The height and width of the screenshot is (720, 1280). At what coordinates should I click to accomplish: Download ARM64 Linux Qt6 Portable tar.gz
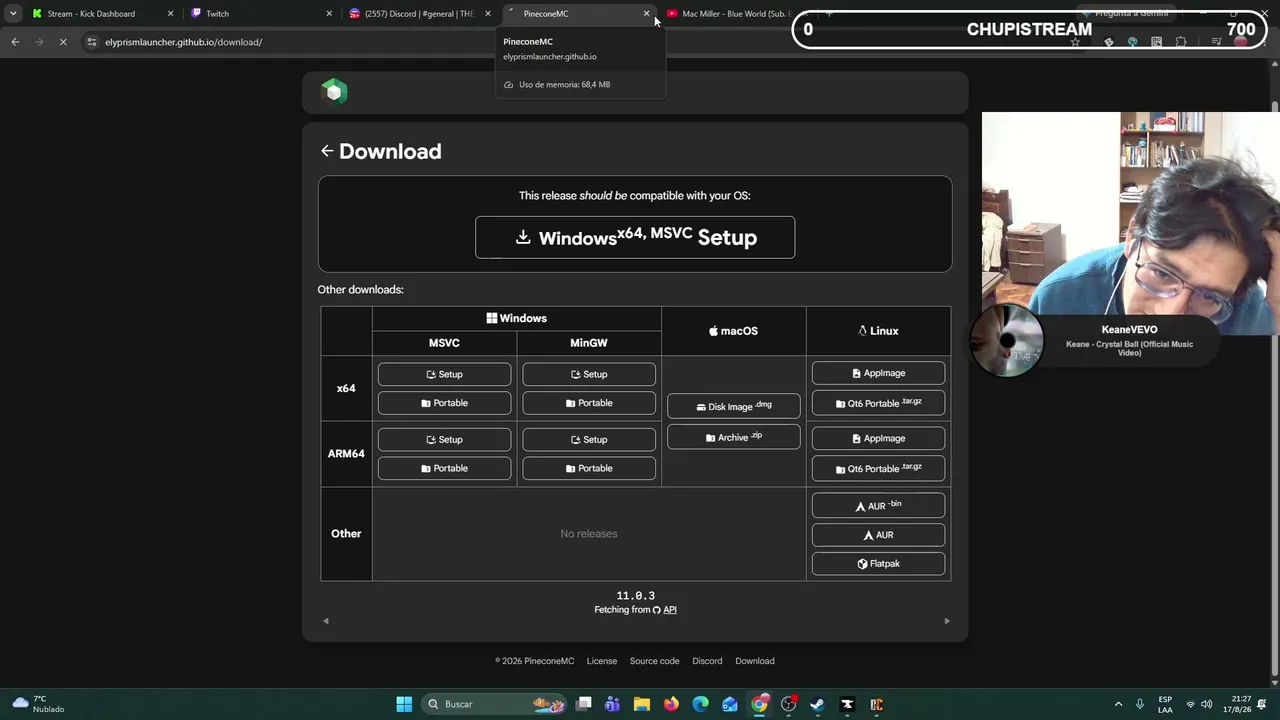click(x=878, y=468)
